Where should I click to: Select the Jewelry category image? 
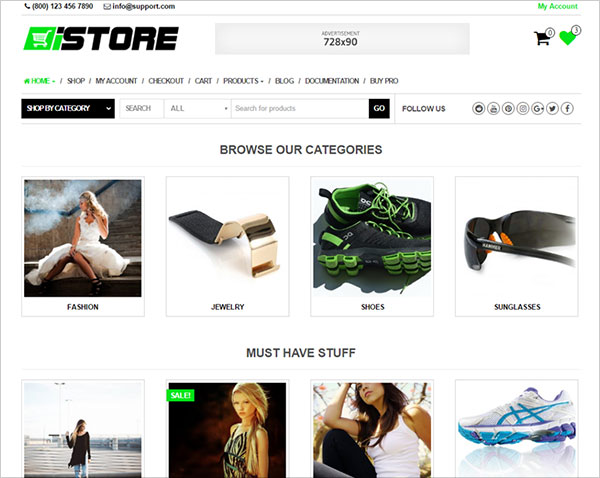point(227,238)
